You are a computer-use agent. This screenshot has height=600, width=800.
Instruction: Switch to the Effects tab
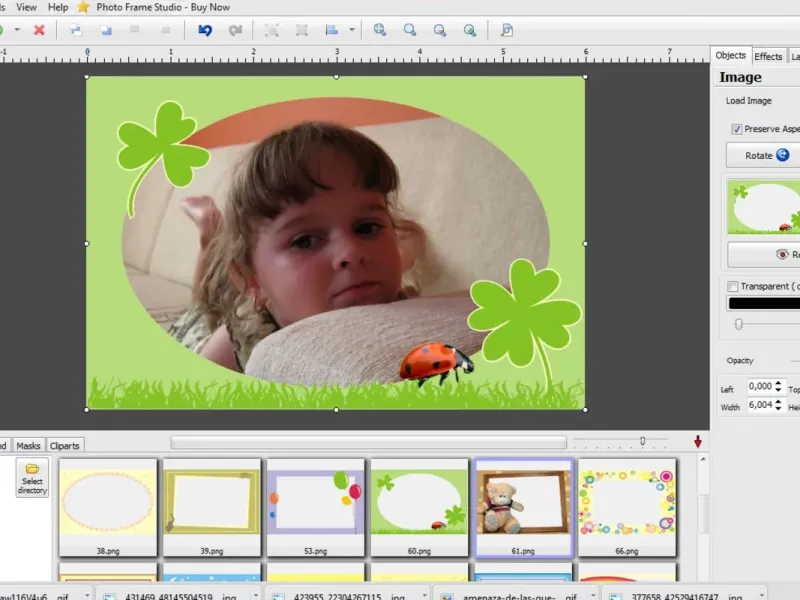[x=768, y=56]
